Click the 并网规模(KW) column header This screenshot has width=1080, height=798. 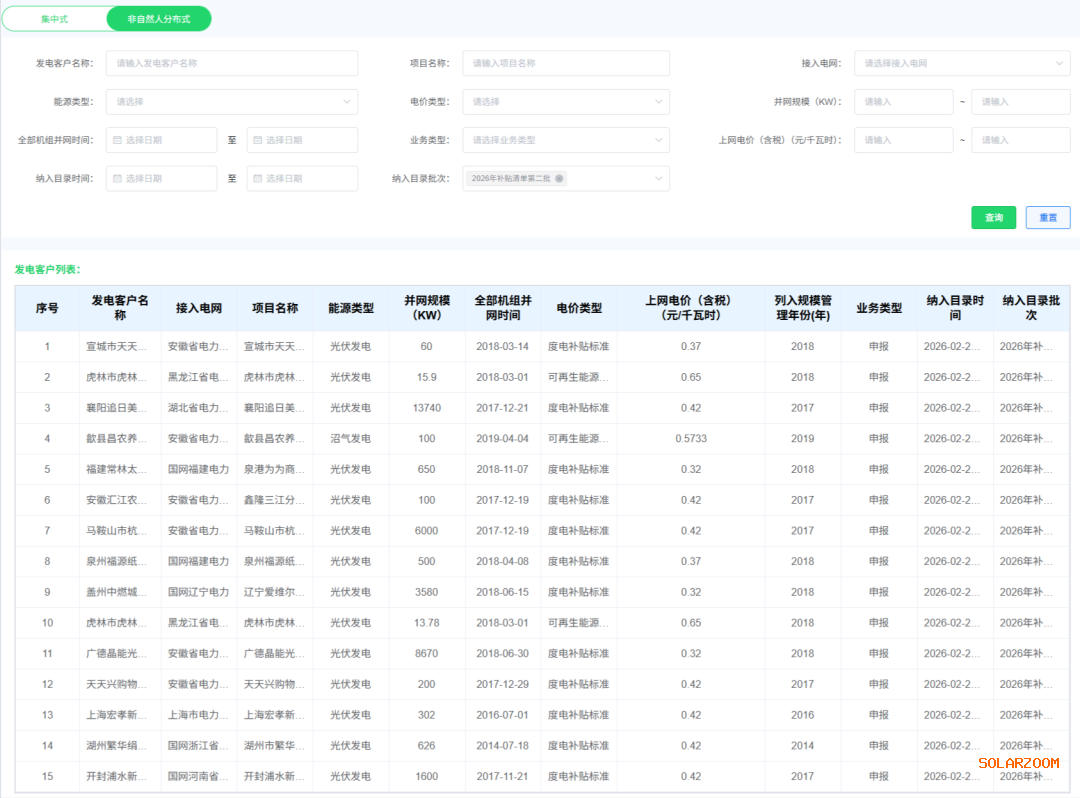[427, 308]
